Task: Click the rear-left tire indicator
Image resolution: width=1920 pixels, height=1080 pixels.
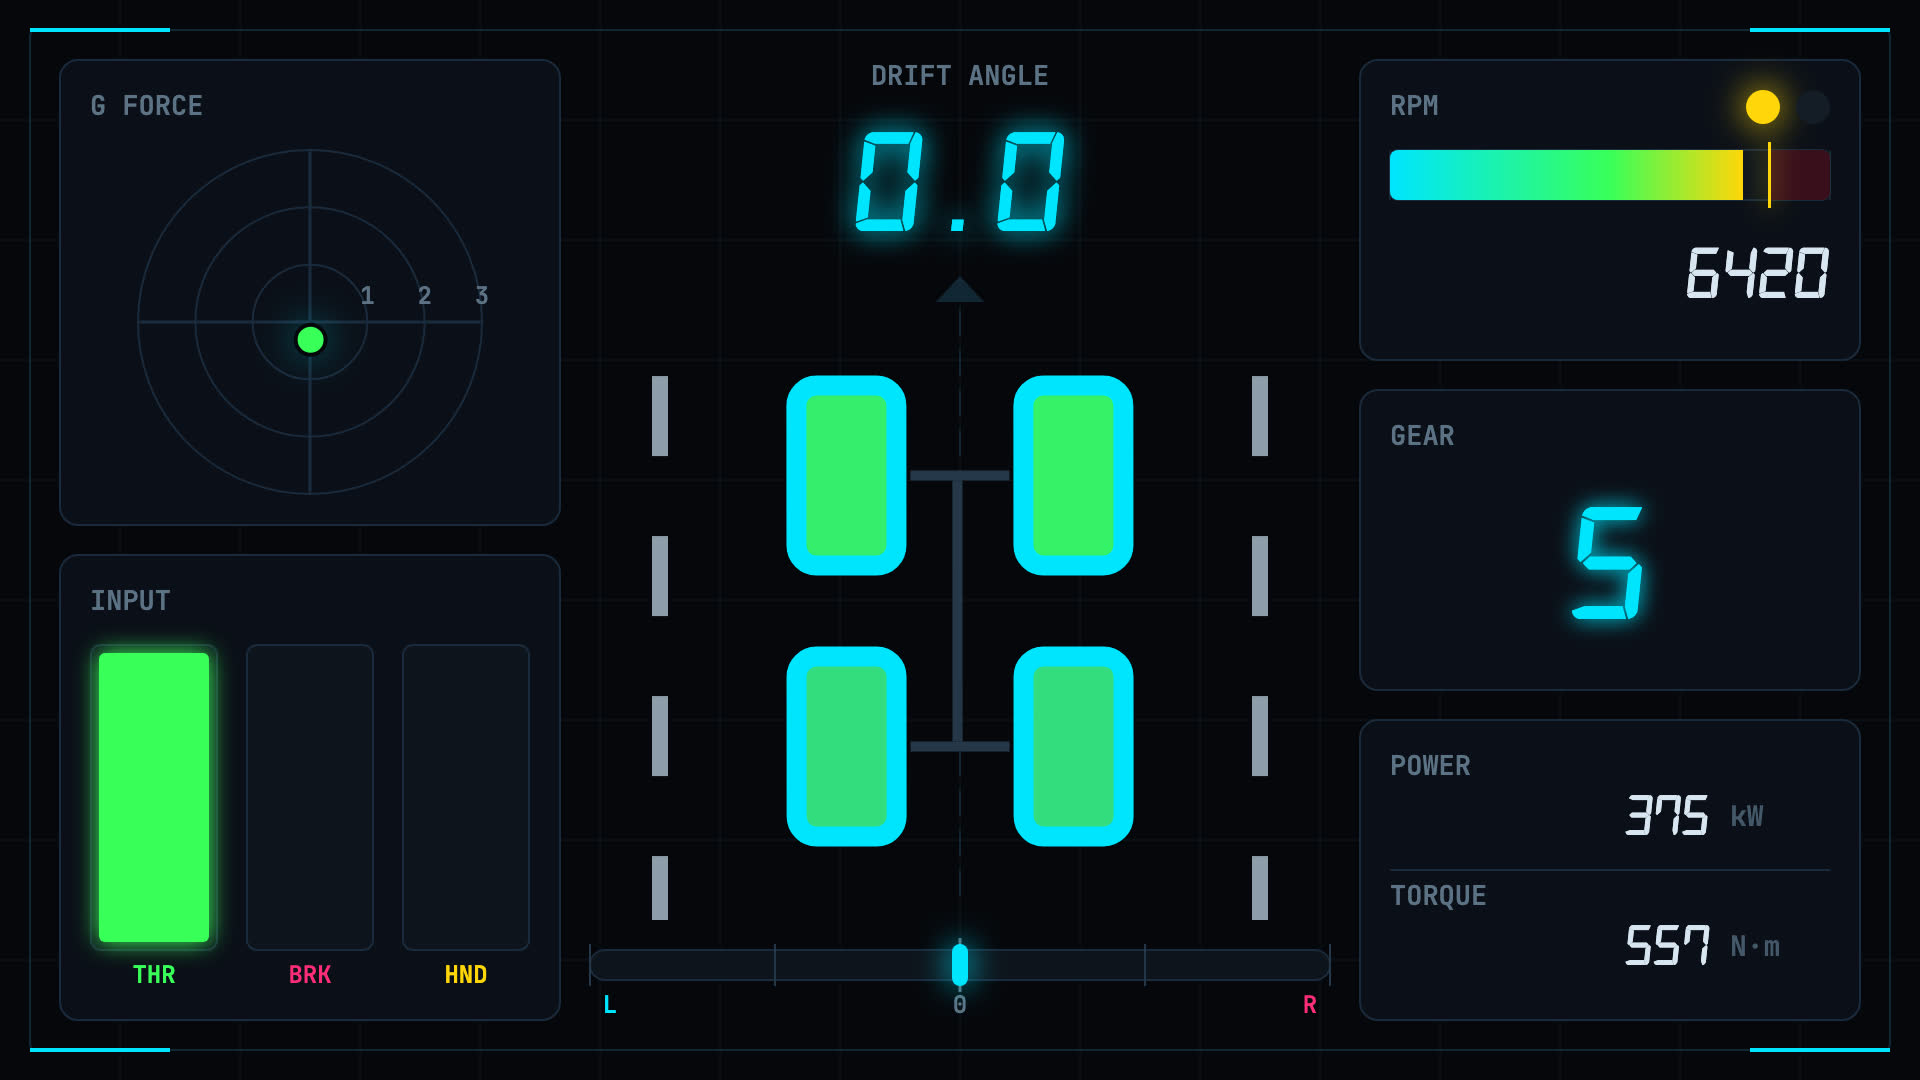Action: coord(846,746)
